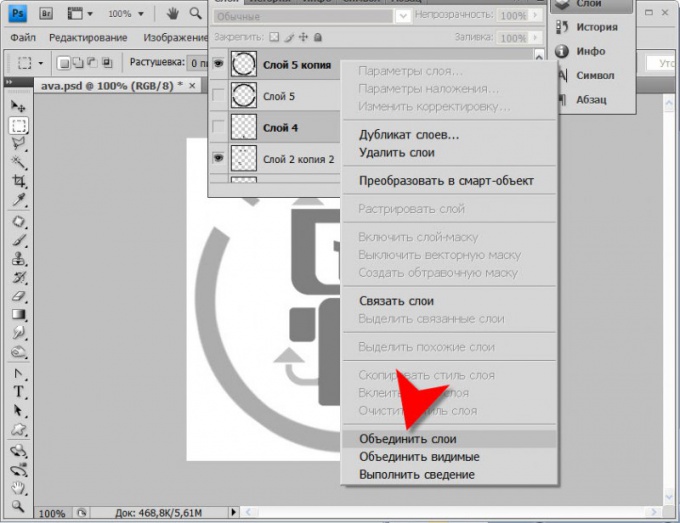Open status bar info arrow menu
The image size is (680, 523).
pos(233,512)
